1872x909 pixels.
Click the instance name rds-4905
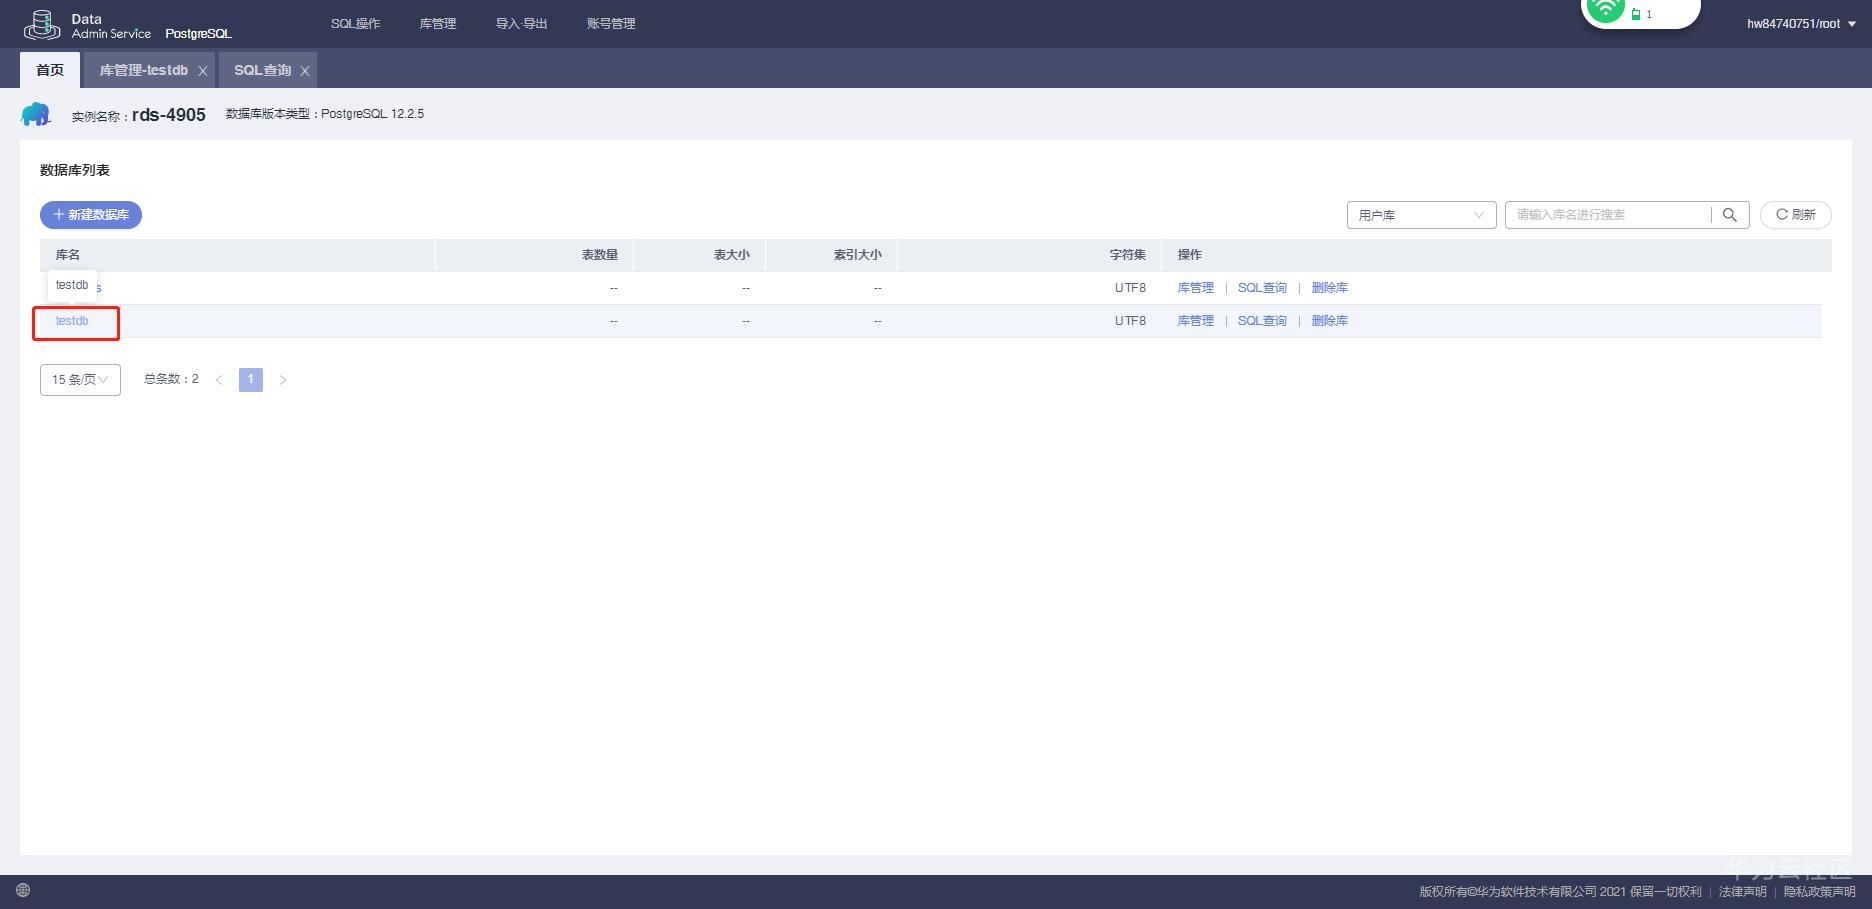tap(168, 115)
